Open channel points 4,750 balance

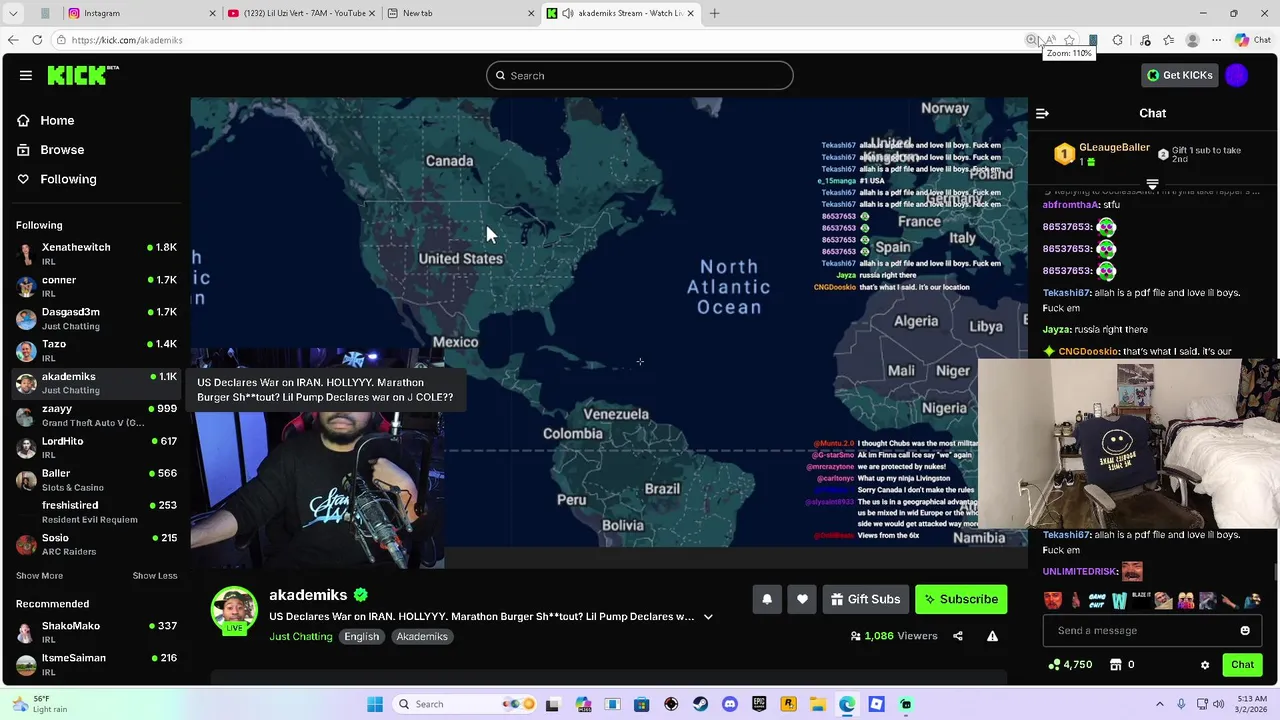pos(1070,665)
